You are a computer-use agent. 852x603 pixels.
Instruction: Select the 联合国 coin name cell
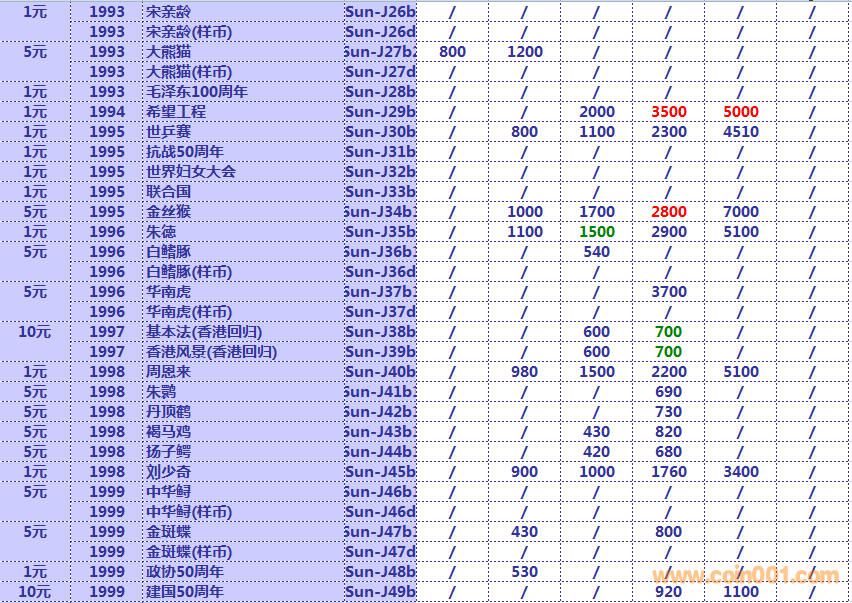pyautogui.click(x=168, y=192)
